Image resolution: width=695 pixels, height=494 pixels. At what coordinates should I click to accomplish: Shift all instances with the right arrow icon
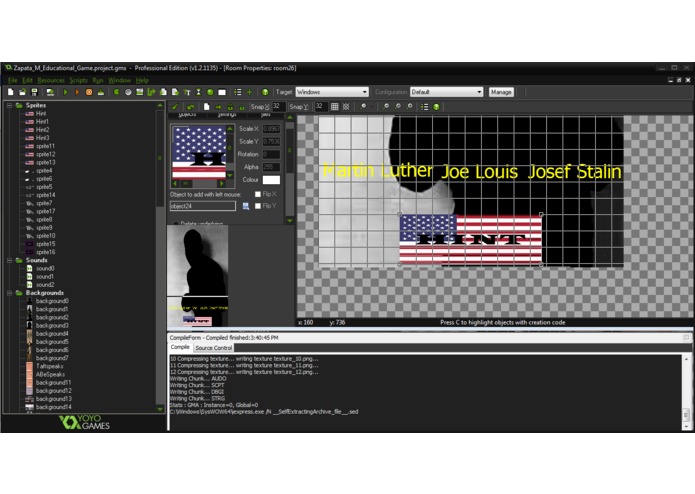[219, 107]
